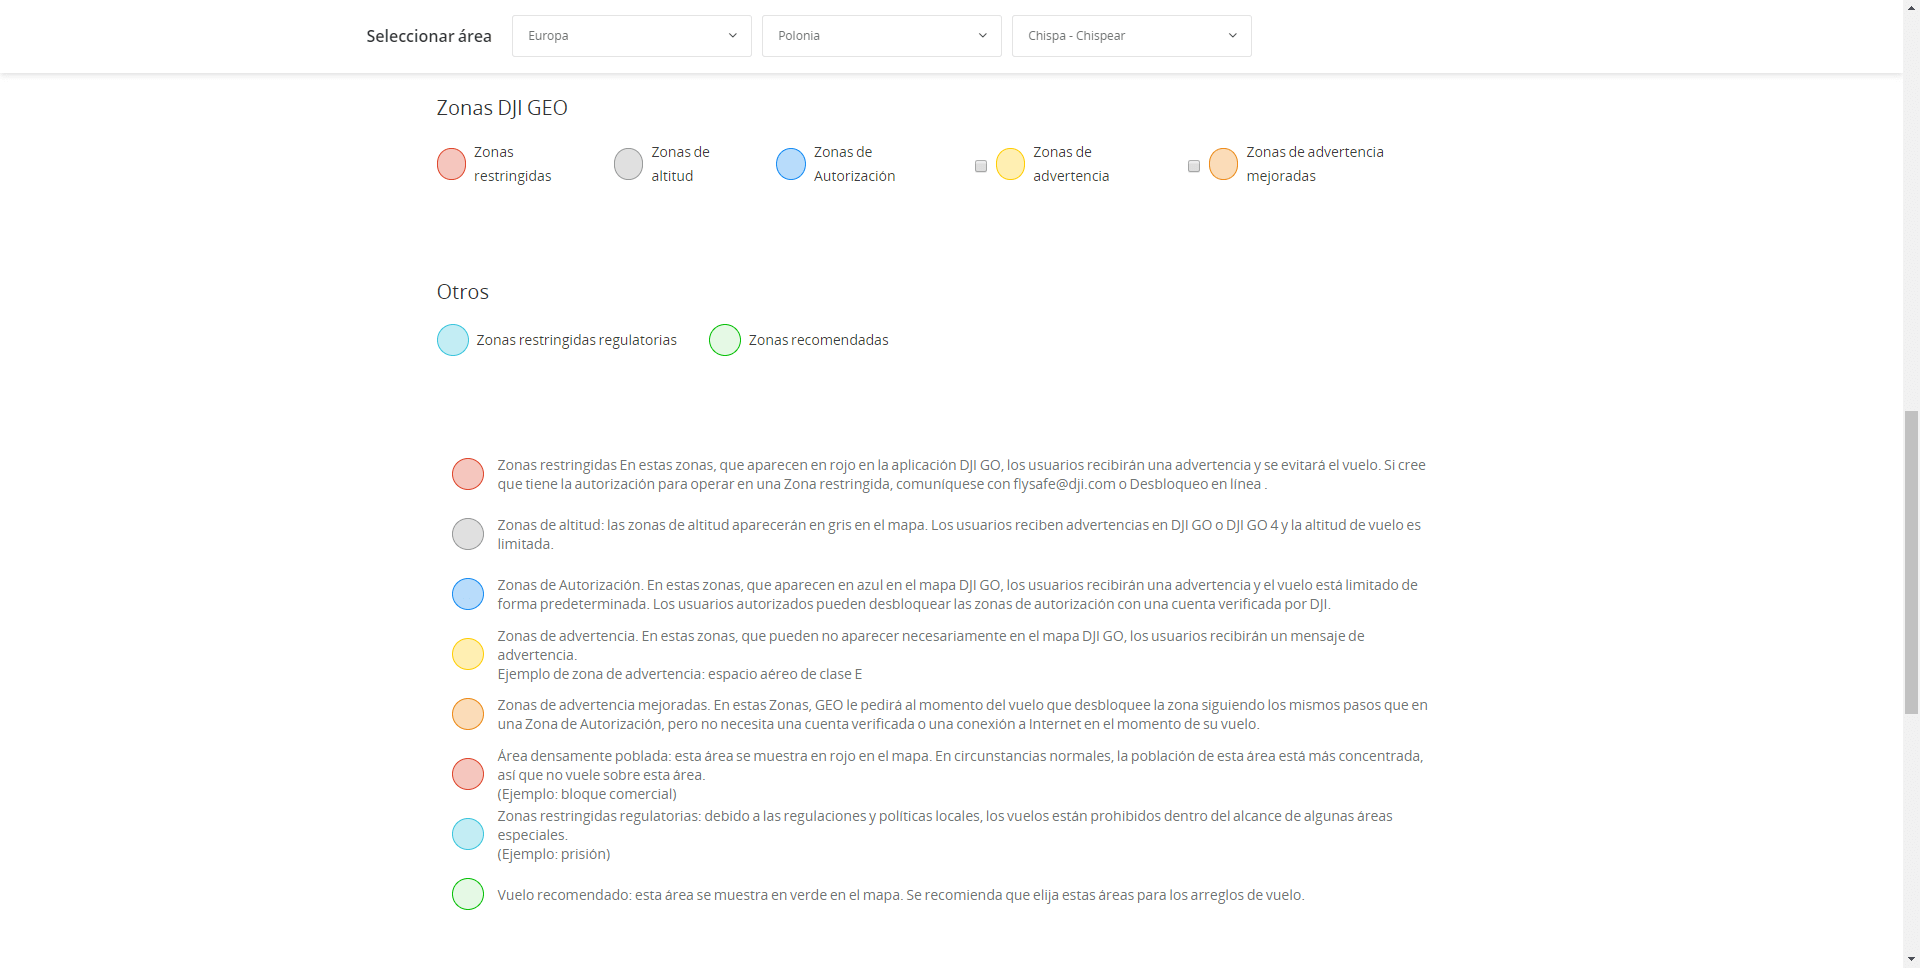Click the green Zonas recomendadas legend circle

(725, 340)
